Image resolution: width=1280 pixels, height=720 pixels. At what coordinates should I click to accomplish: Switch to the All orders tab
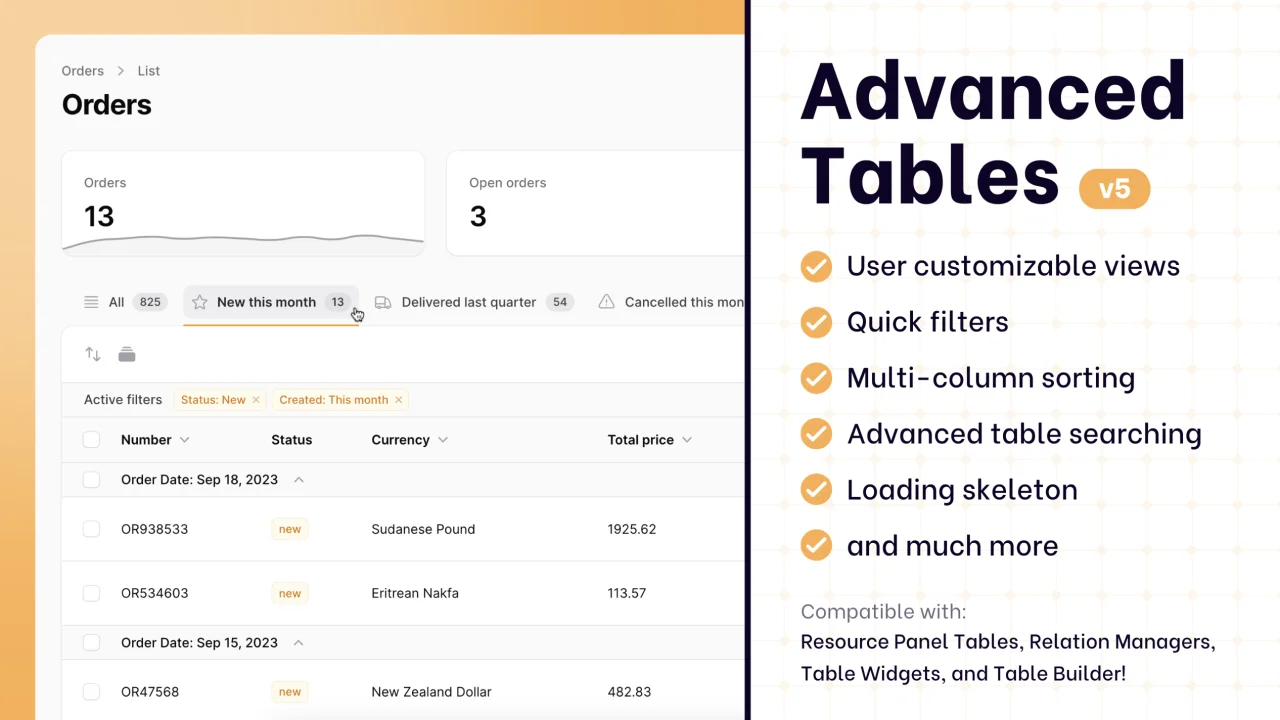click(116, 302)
